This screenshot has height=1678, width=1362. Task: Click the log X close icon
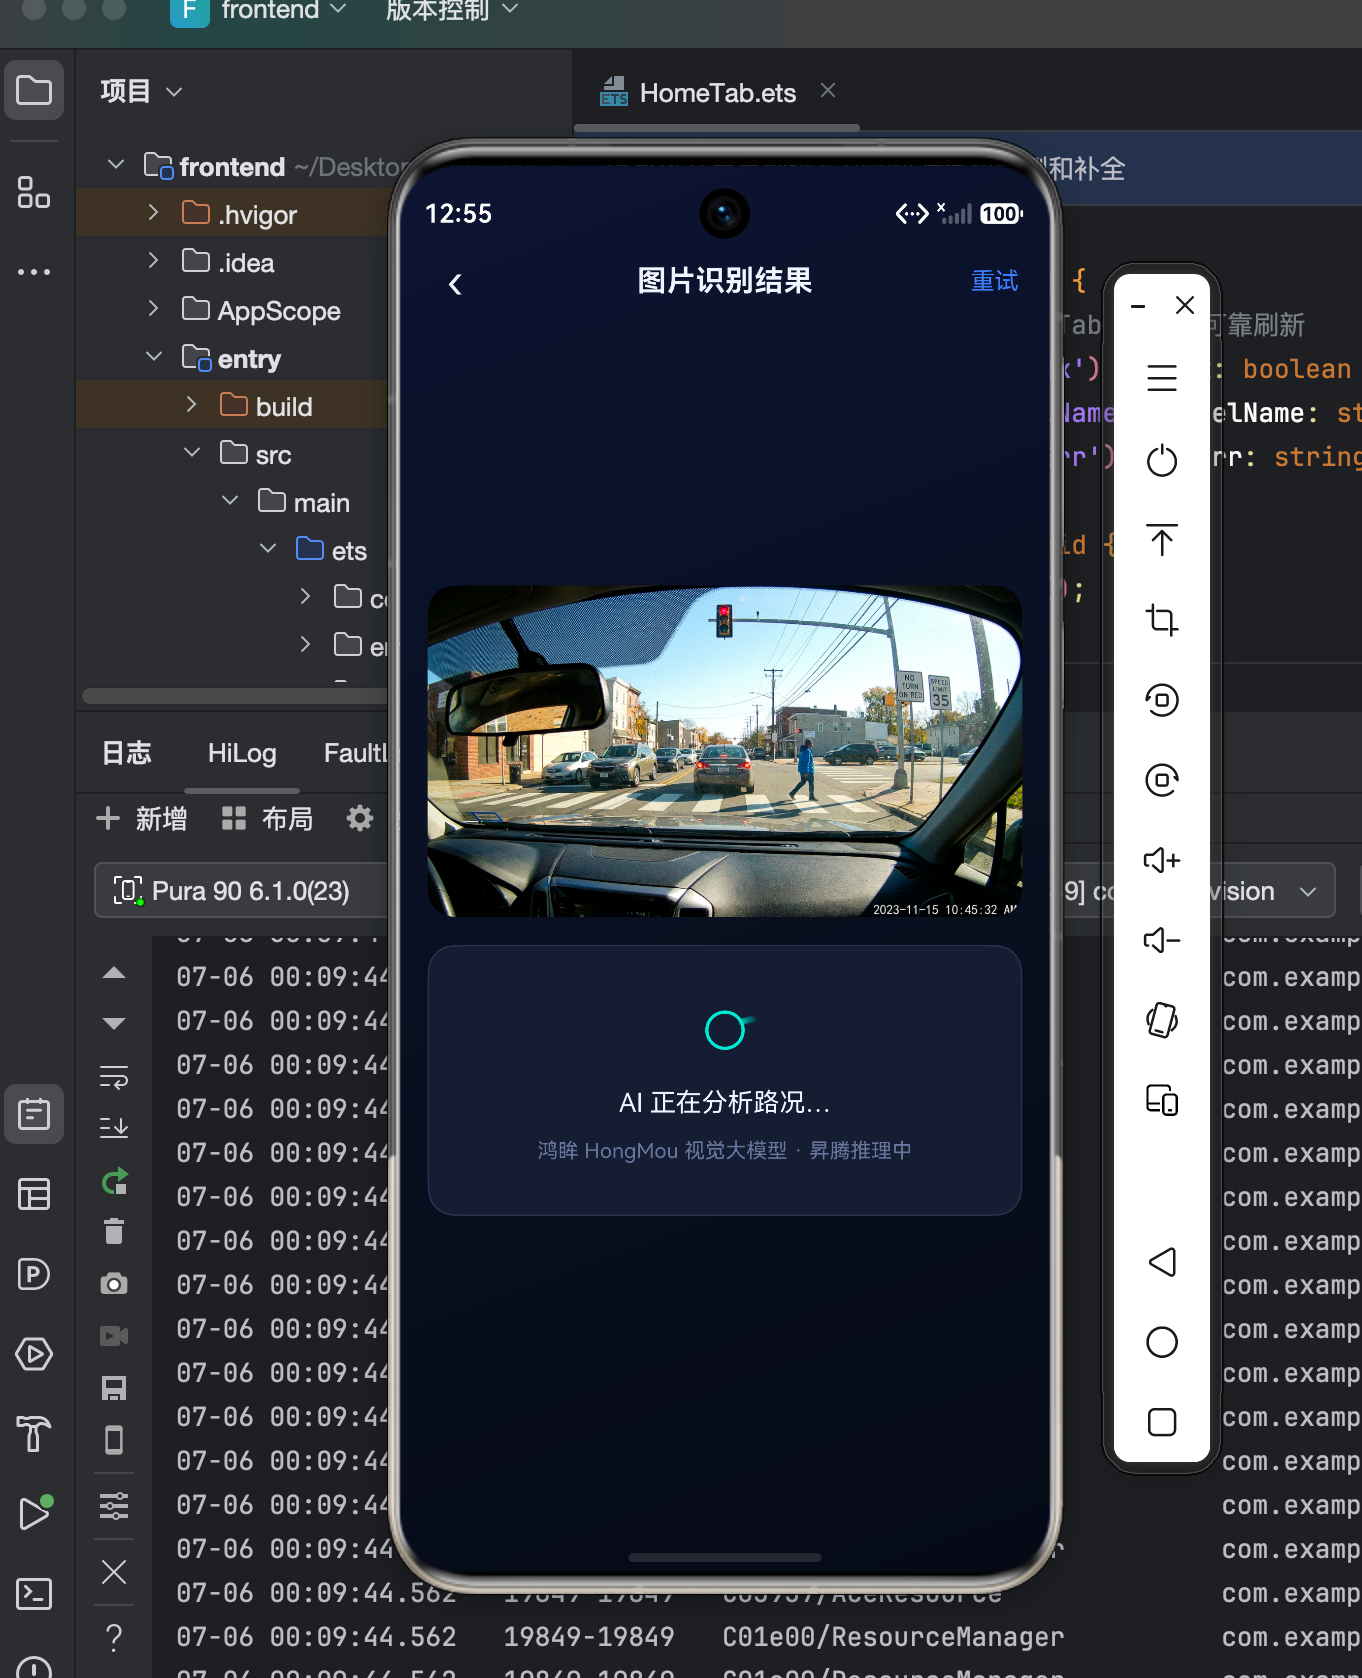click(114, 1572)
